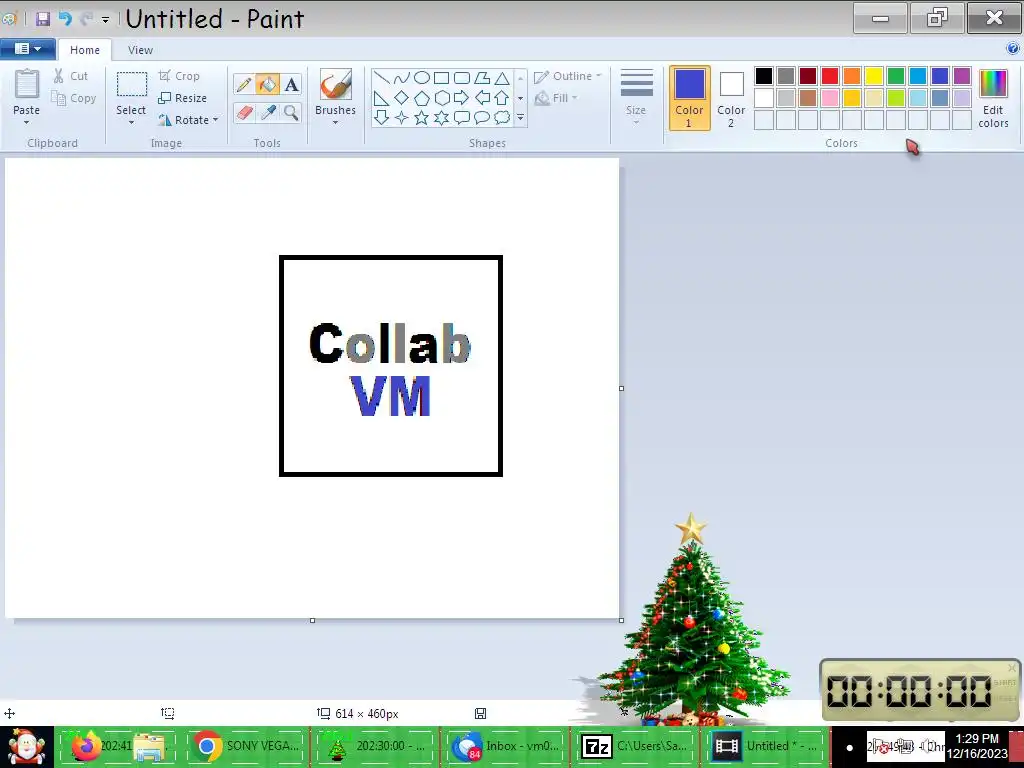Choose the Cloud callout shape
This screenshot has width=1024, height=768.
tap(502, 118)
